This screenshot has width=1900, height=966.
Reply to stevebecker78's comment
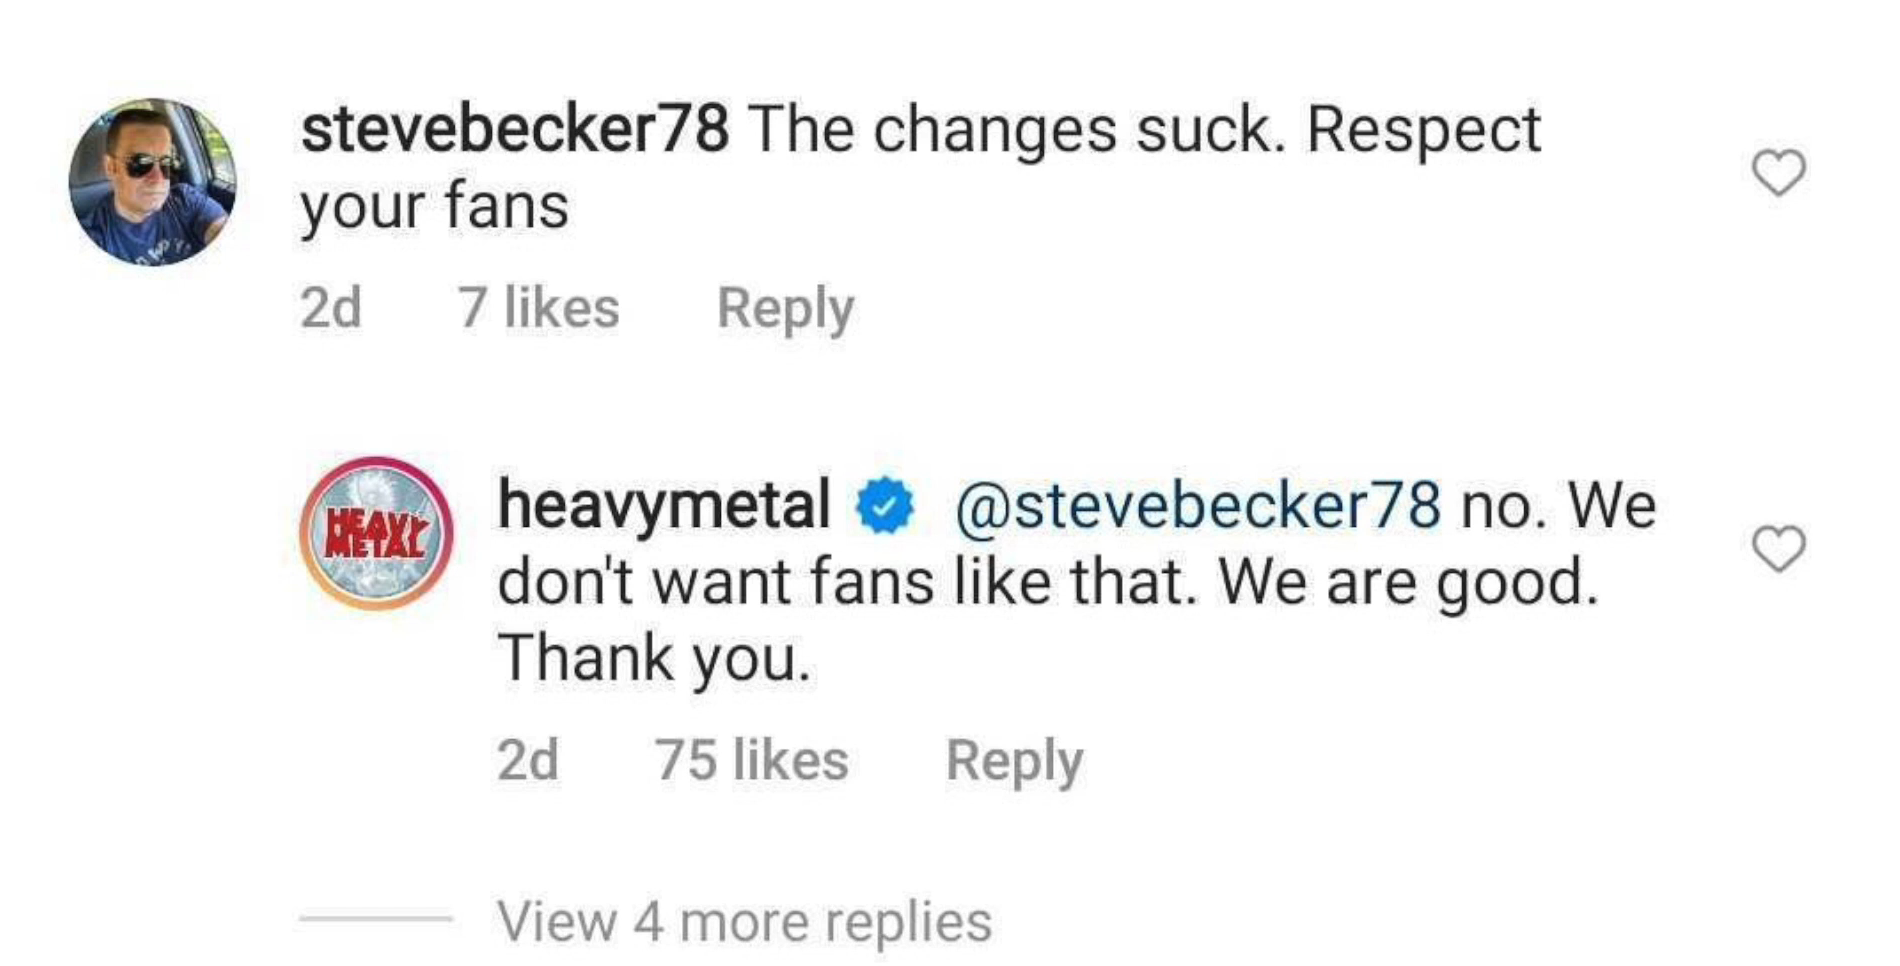789,307
